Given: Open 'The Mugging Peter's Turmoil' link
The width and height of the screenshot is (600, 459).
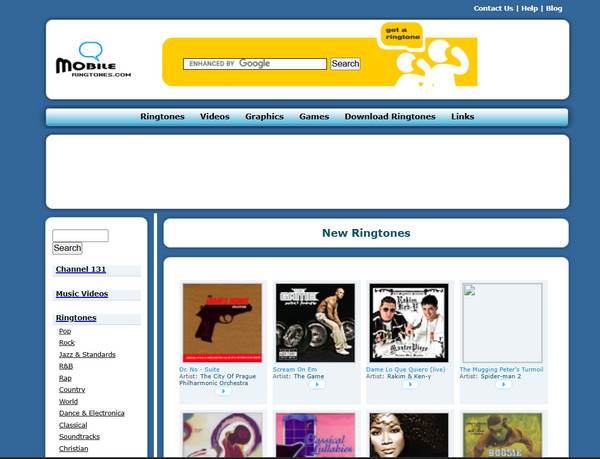Looking at the screenshot, I should [501, 369].
